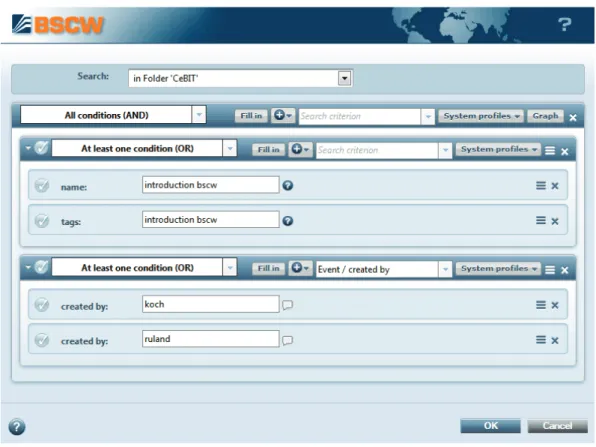The image size is (596, 447).
Task: Open user picker next to koch
Action: (288, 305)
